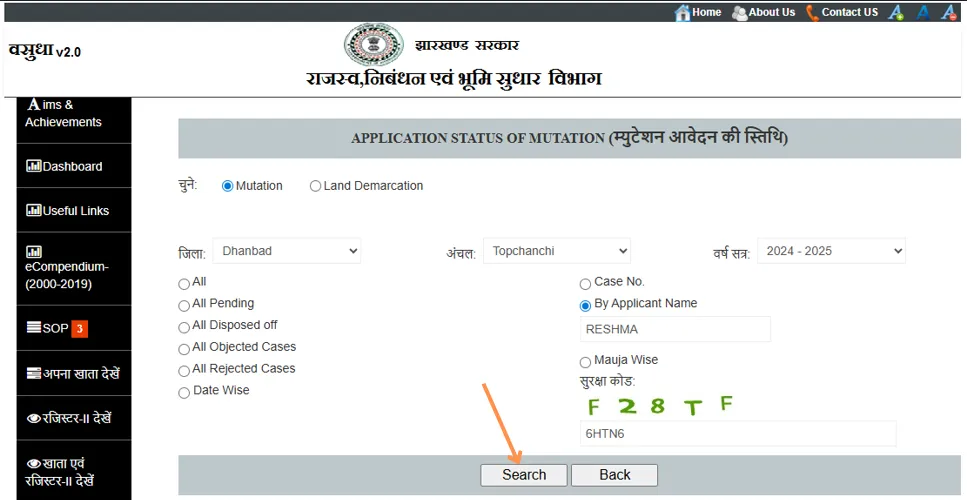Choose the All Pending radio option

tap(184, 306)
